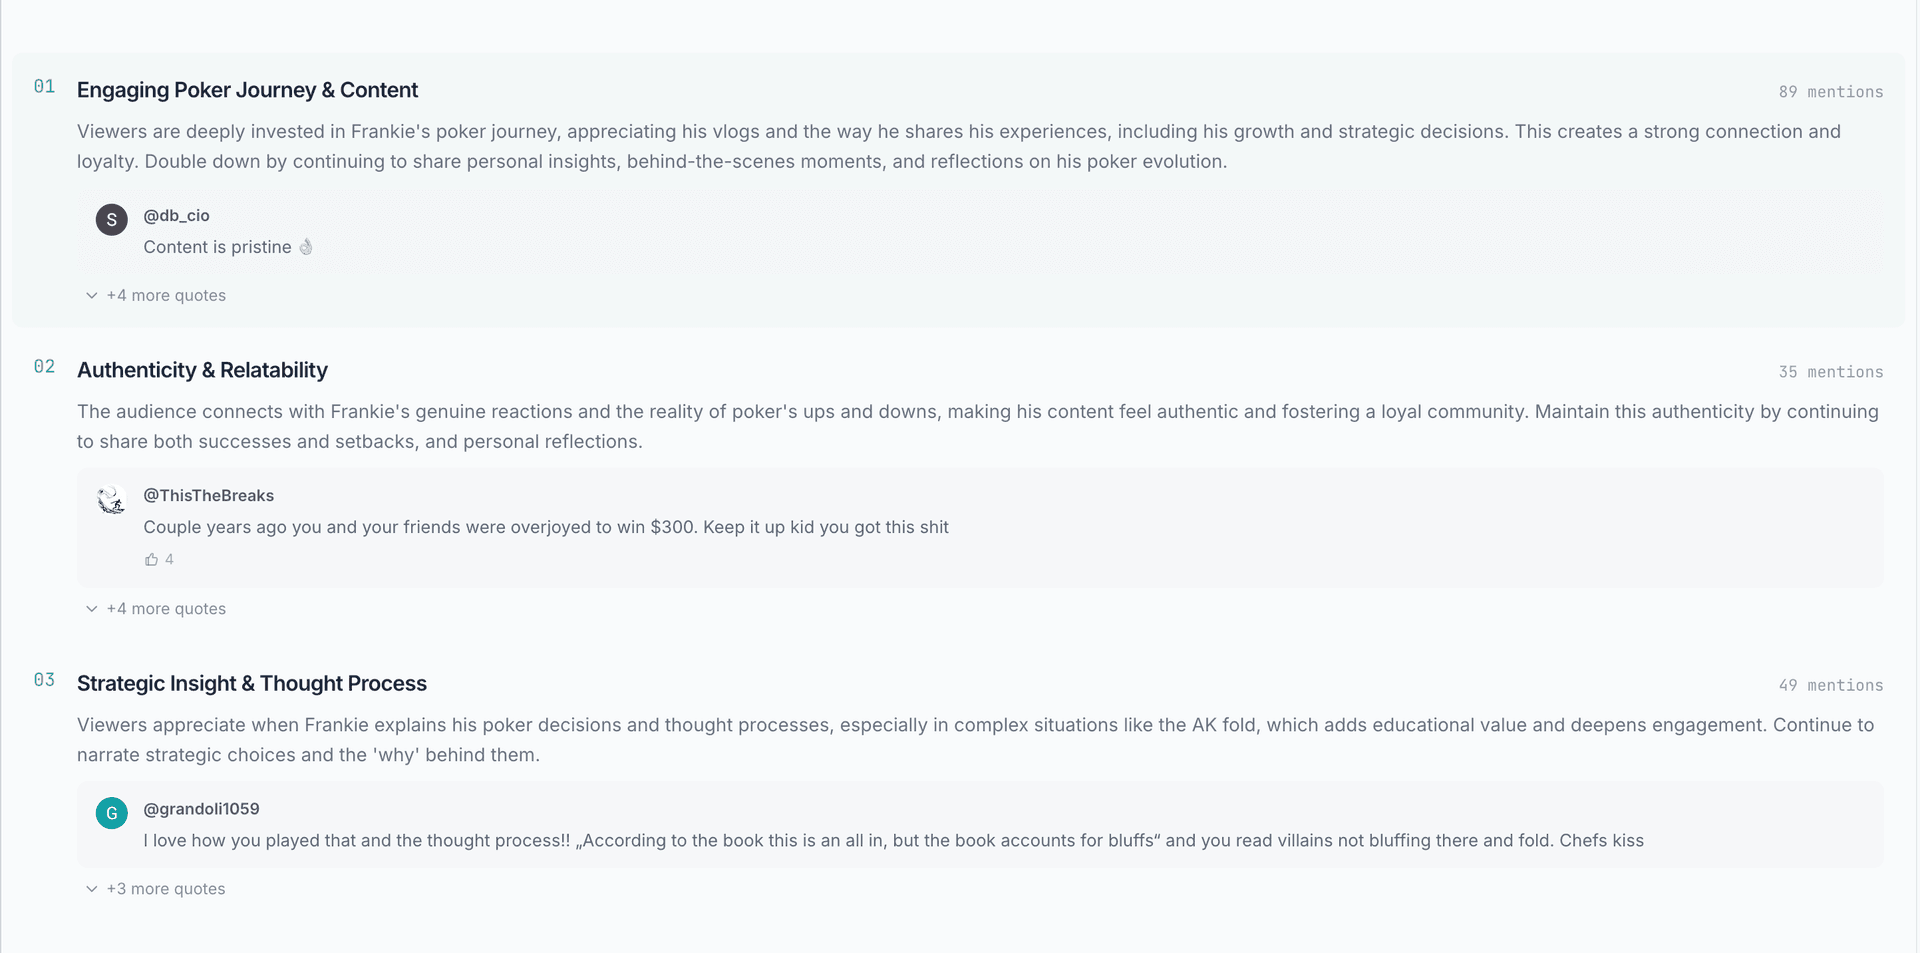
Task: Open the @db_cio username
Action: tap(176, 215)
